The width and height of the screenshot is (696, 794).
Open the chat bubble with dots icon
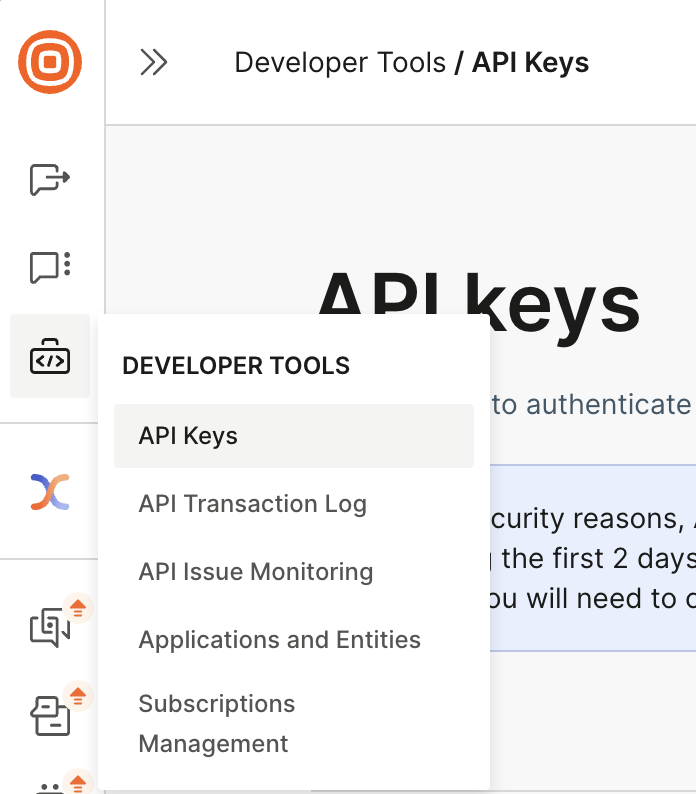click(x=50, y=267)
